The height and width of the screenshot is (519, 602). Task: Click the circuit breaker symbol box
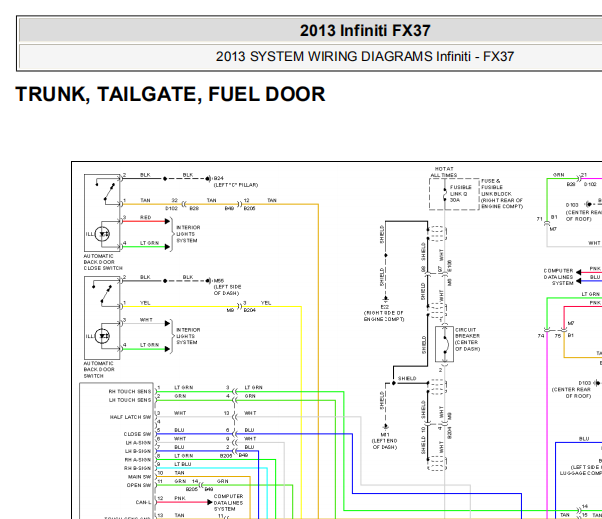coord(445,344)
